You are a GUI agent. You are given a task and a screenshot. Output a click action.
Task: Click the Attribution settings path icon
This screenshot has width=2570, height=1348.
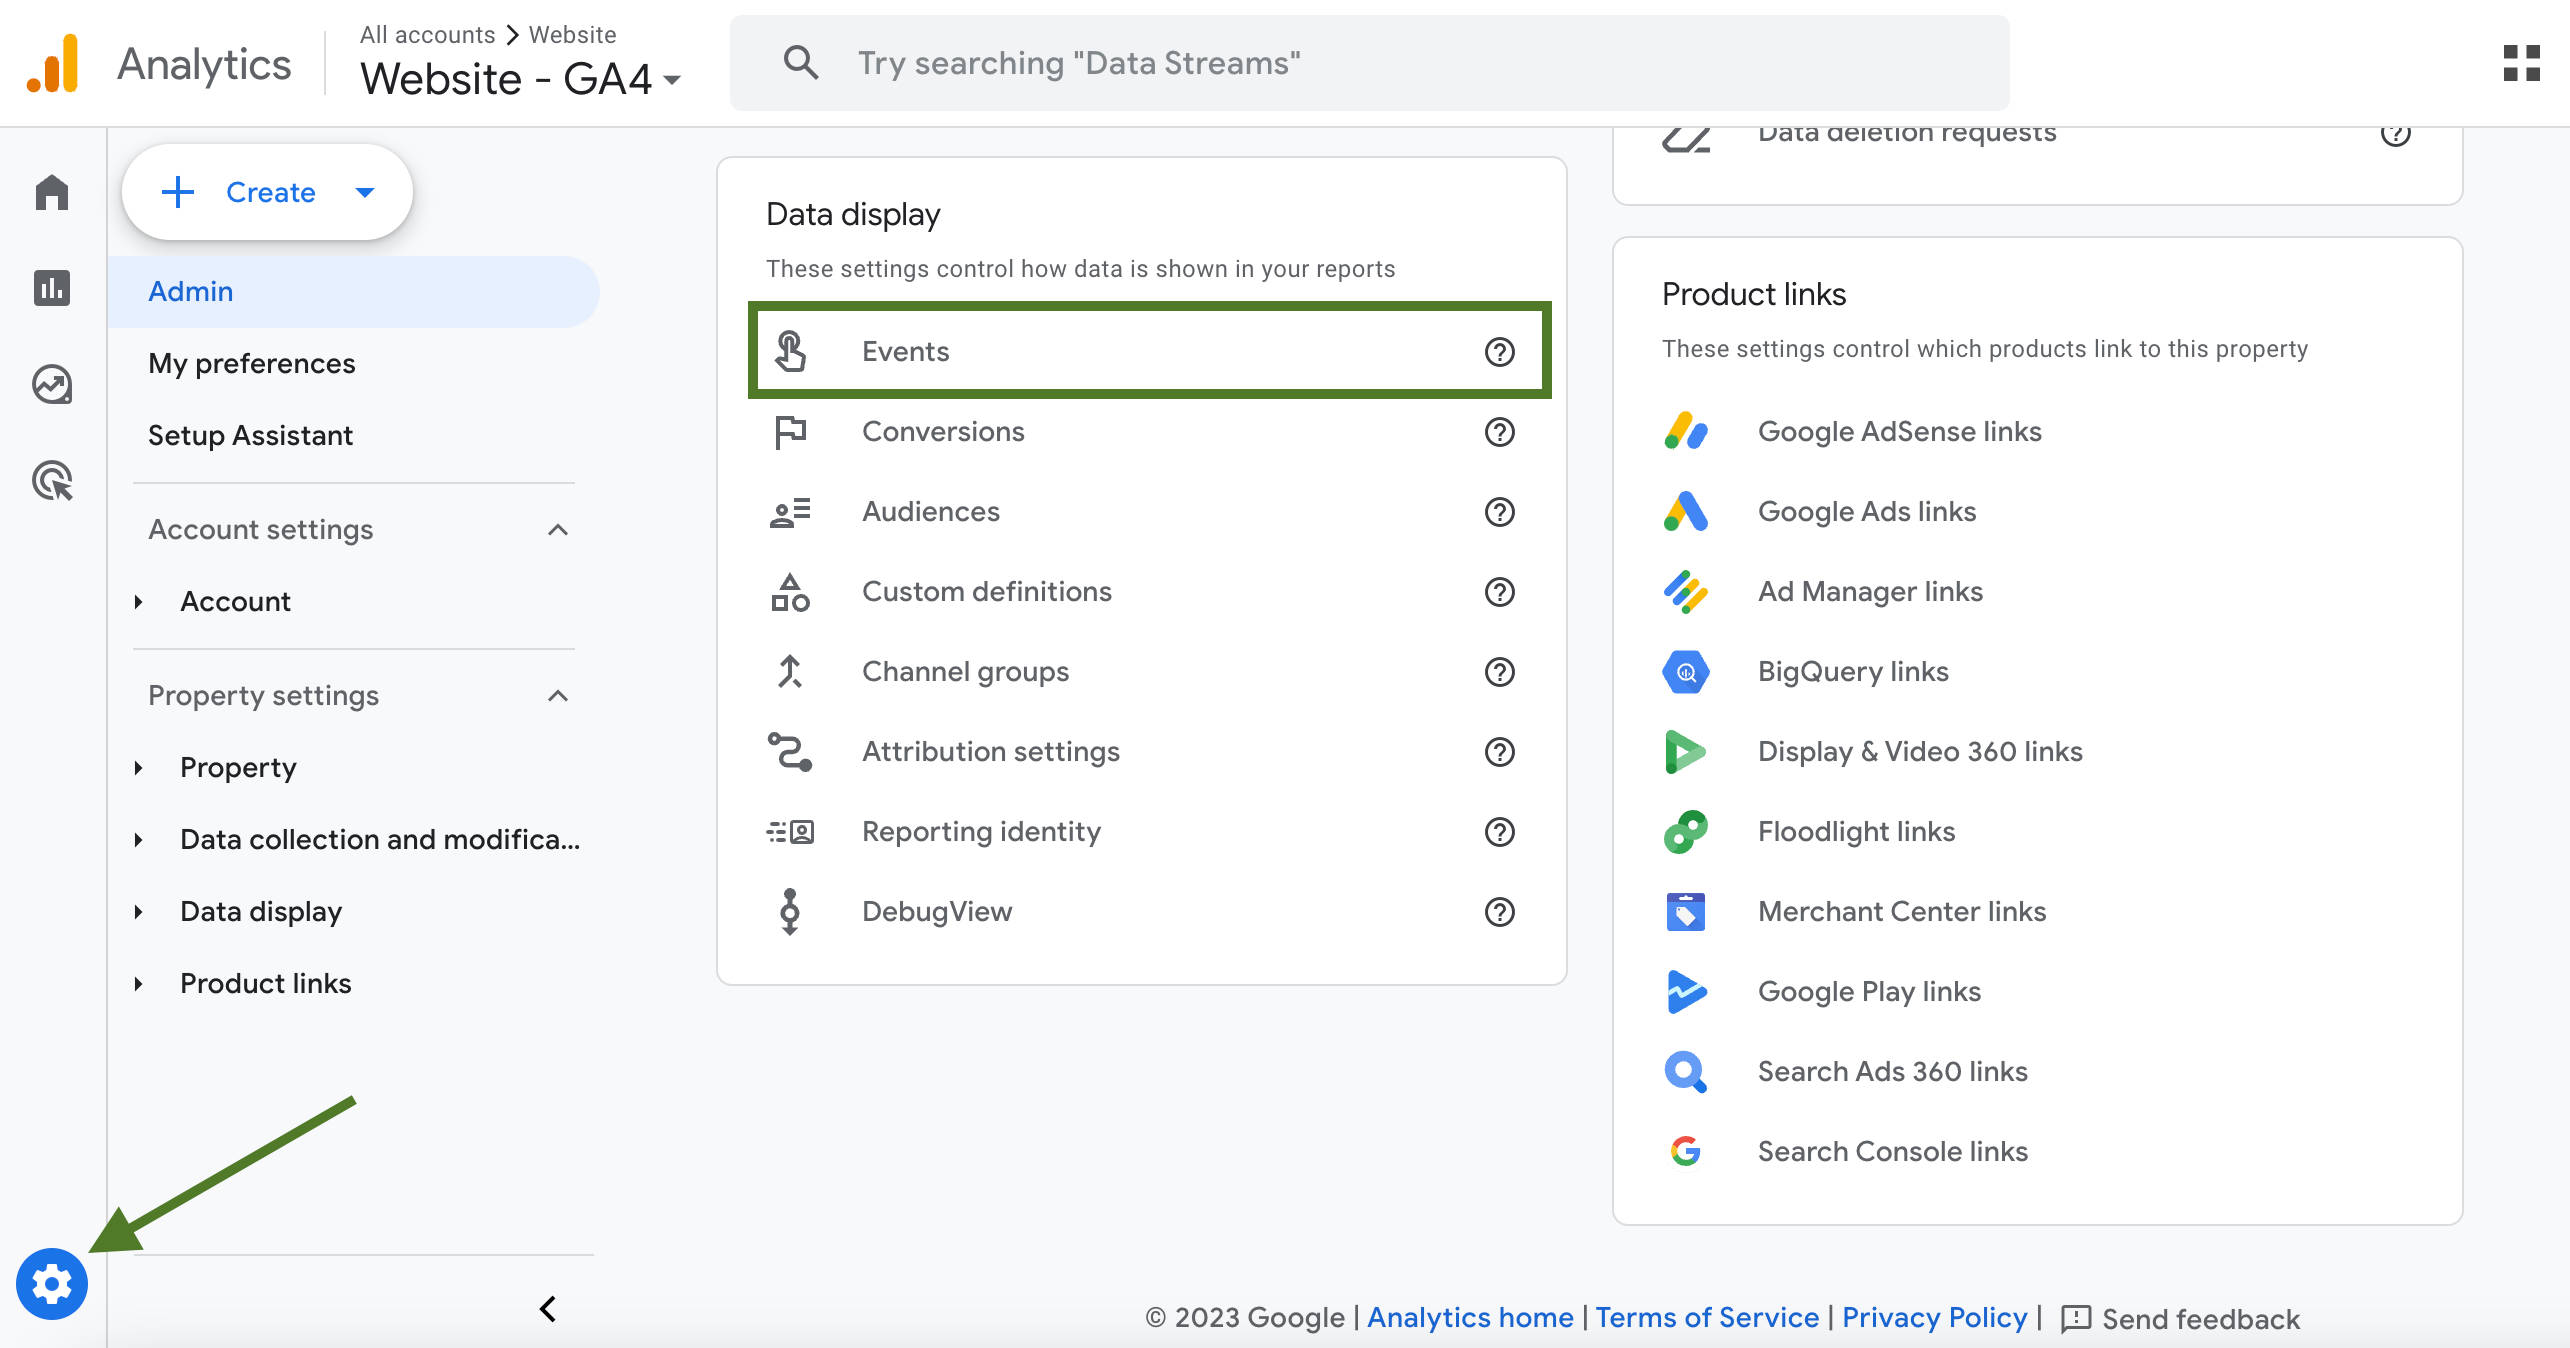[x=790, y=751]
